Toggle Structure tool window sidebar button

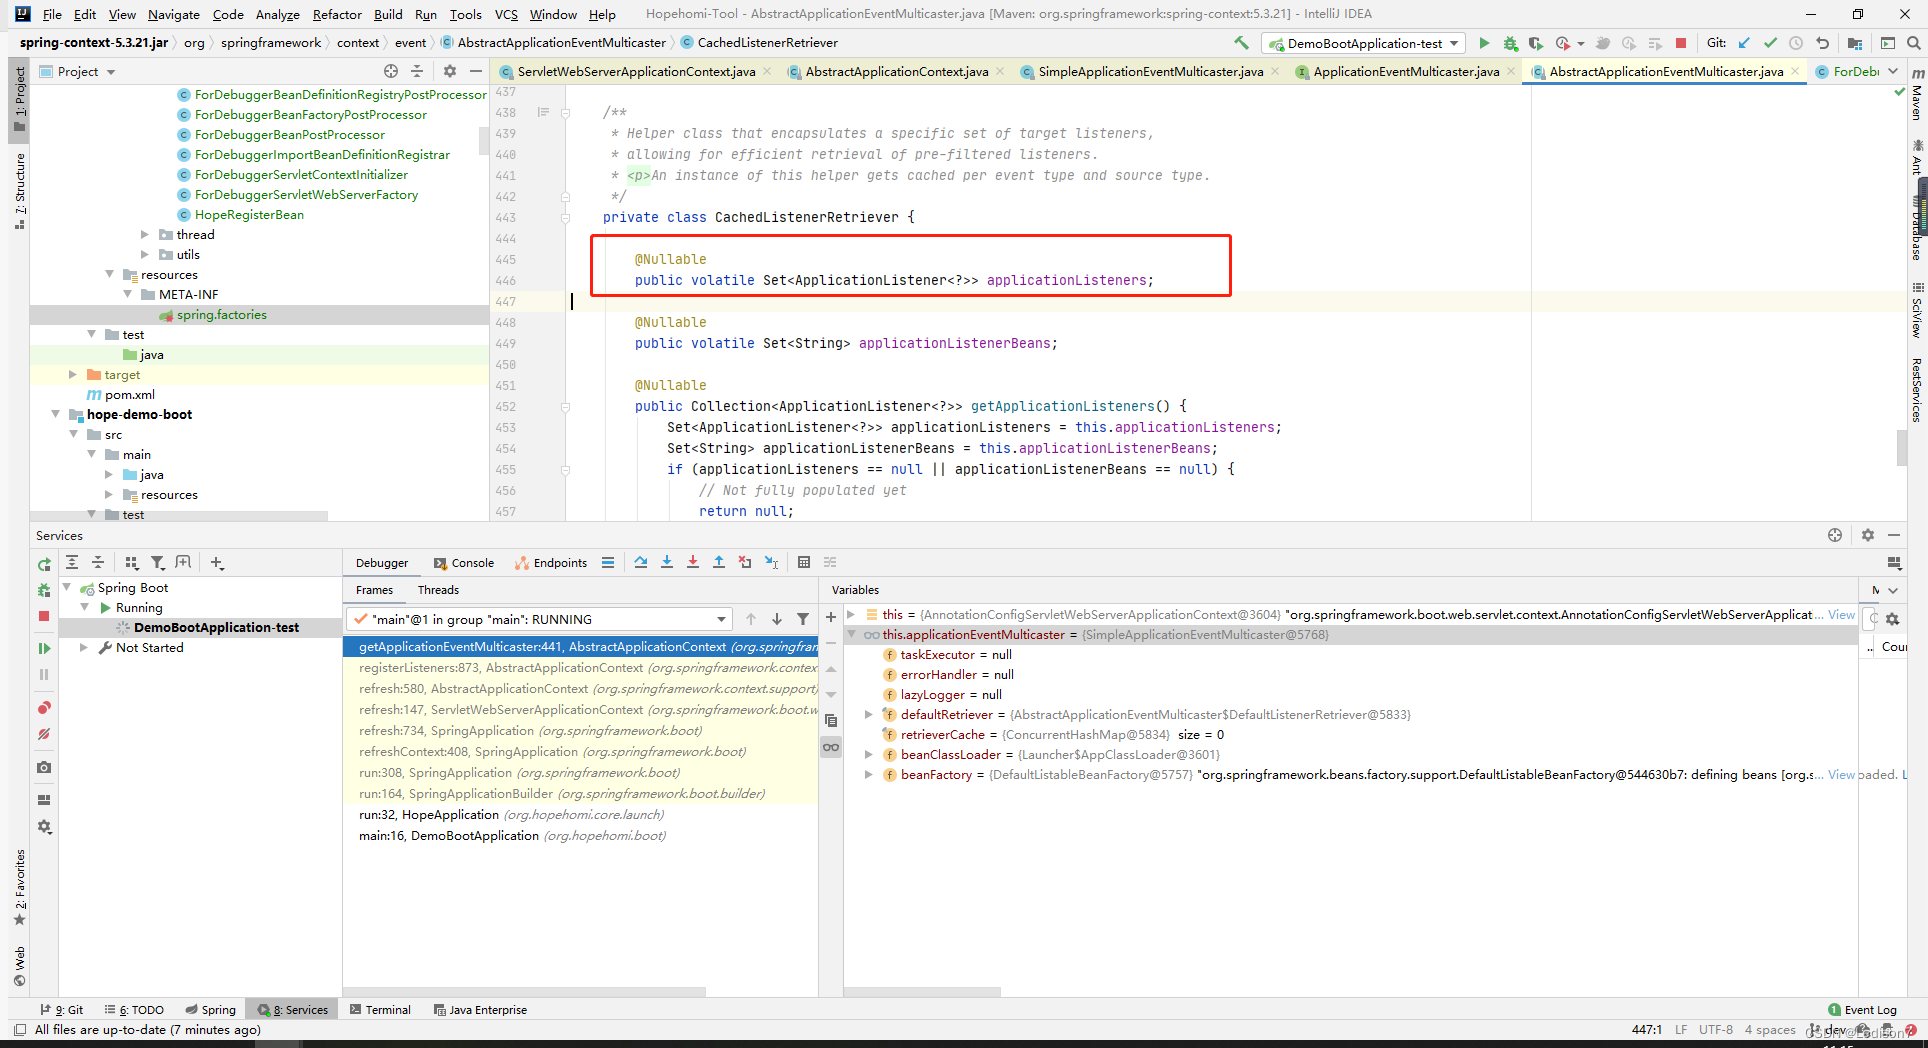19,190
